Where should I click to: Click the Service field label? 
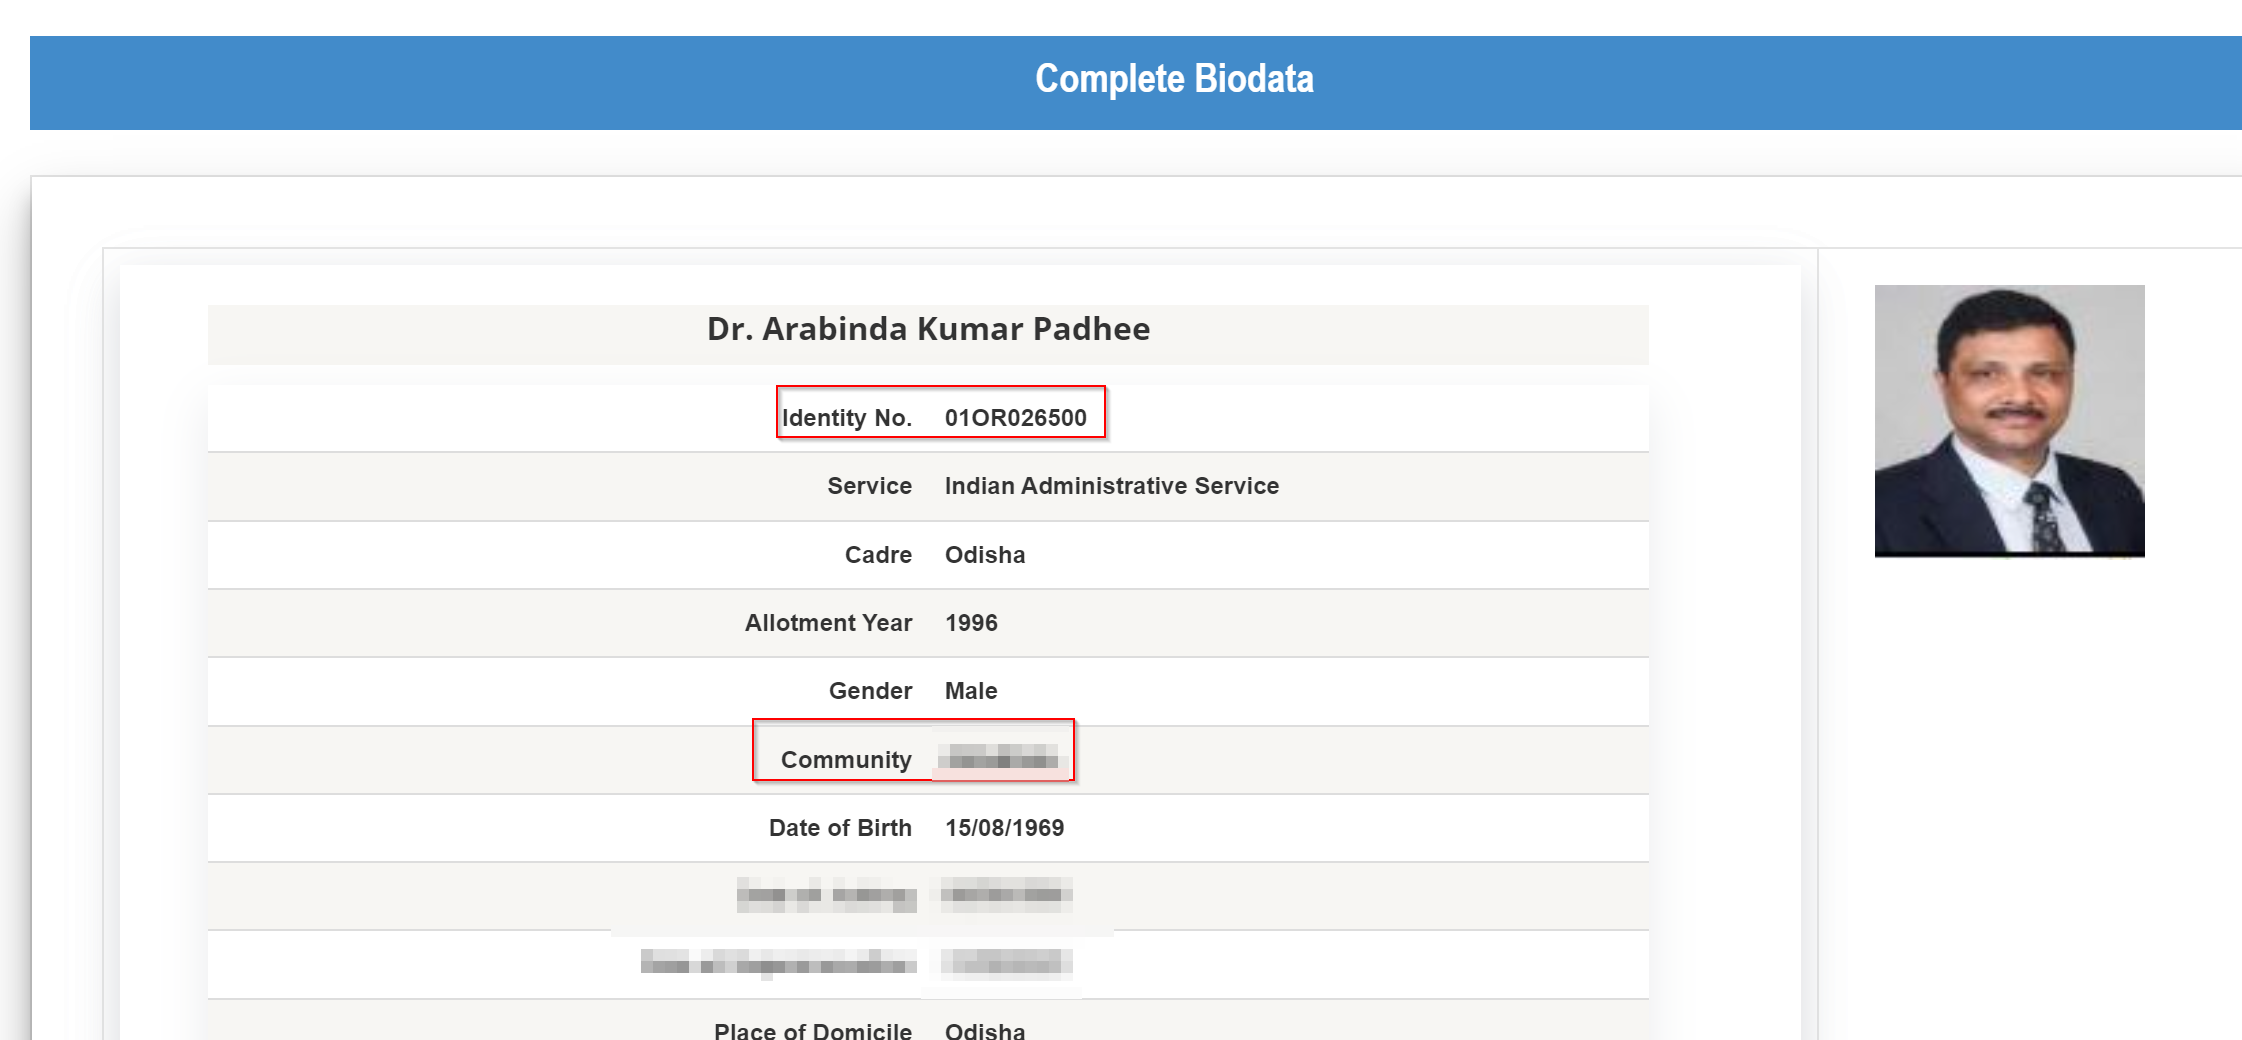coord(869,486)
